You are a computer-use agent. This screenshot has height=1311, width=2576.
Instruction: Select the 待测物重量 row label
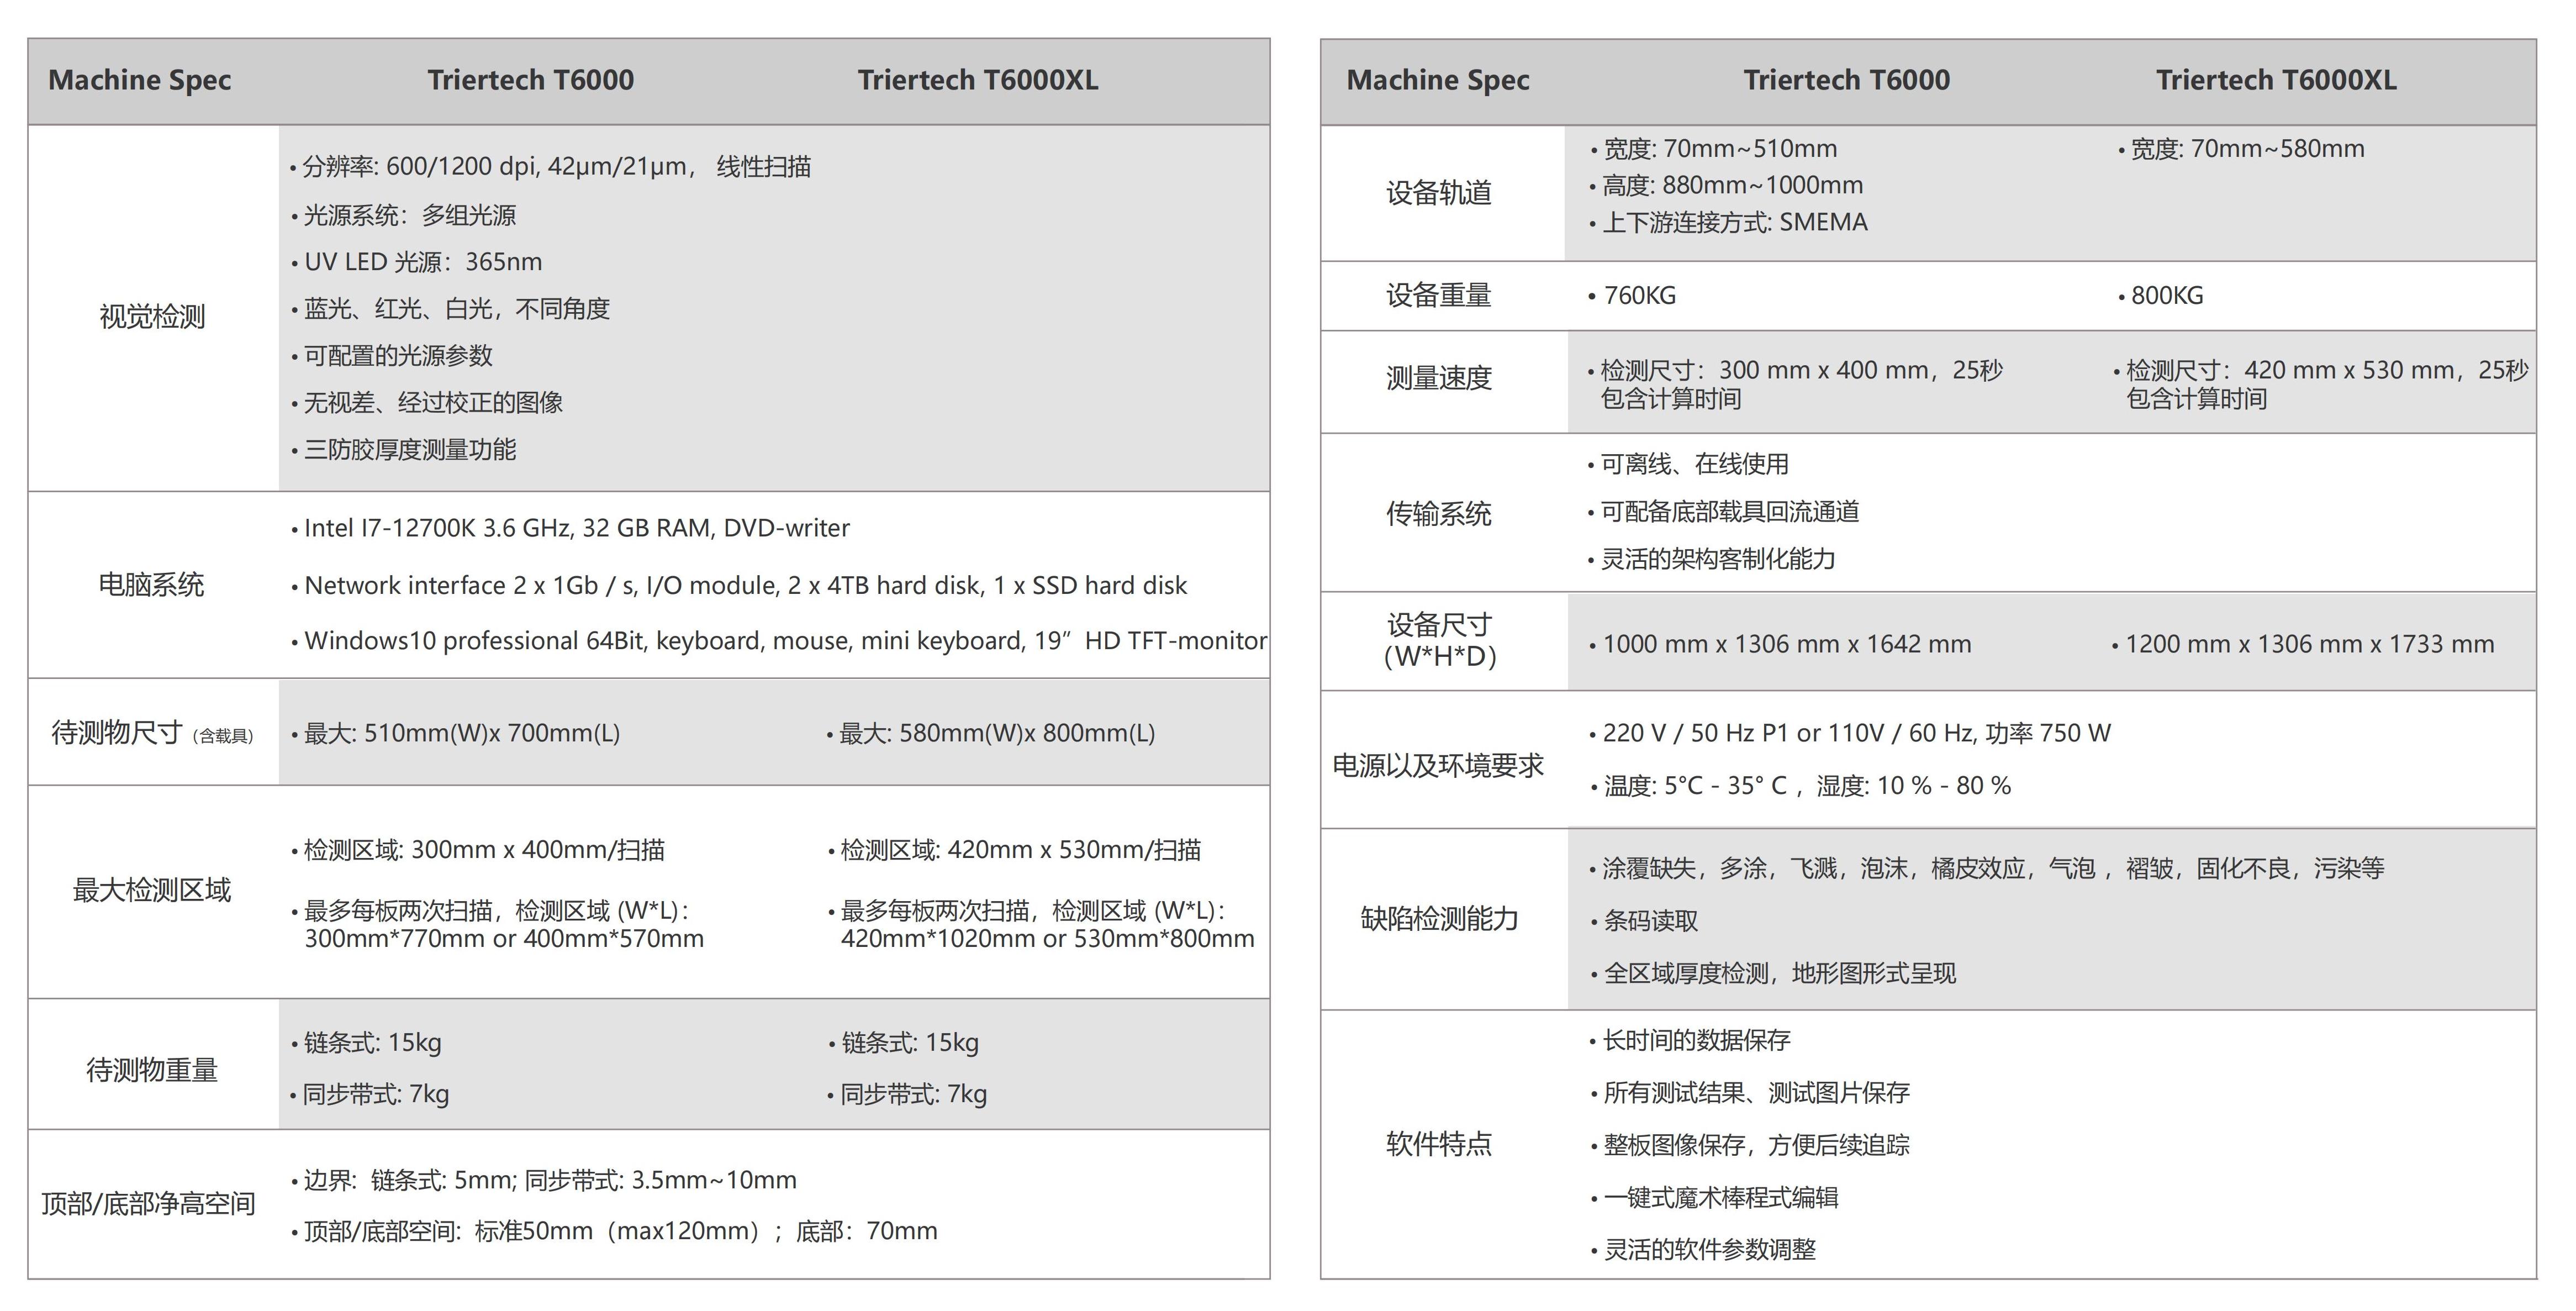(x=152, y=1070)
